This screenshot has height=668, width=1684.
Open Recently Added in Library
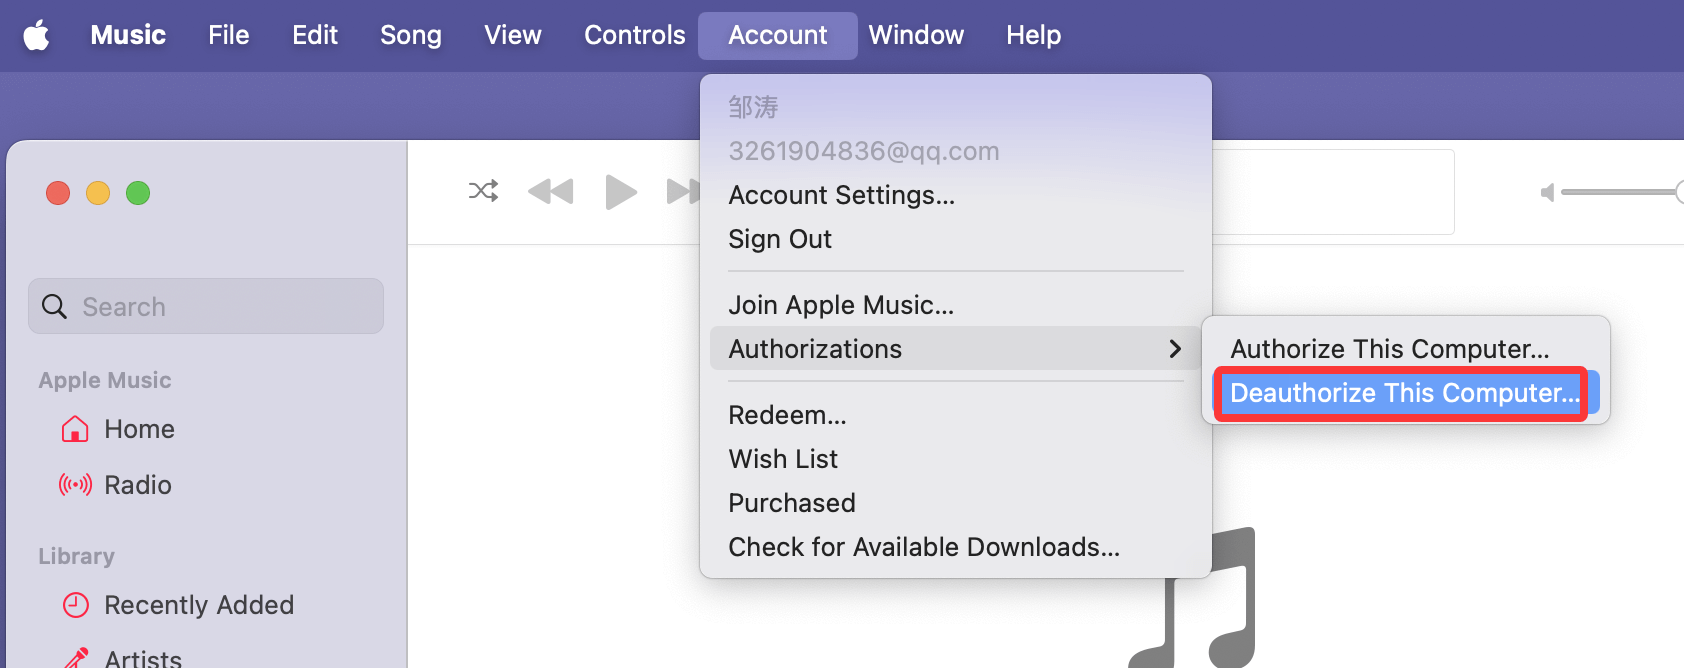pyautogui.click(x=198, y=605)
